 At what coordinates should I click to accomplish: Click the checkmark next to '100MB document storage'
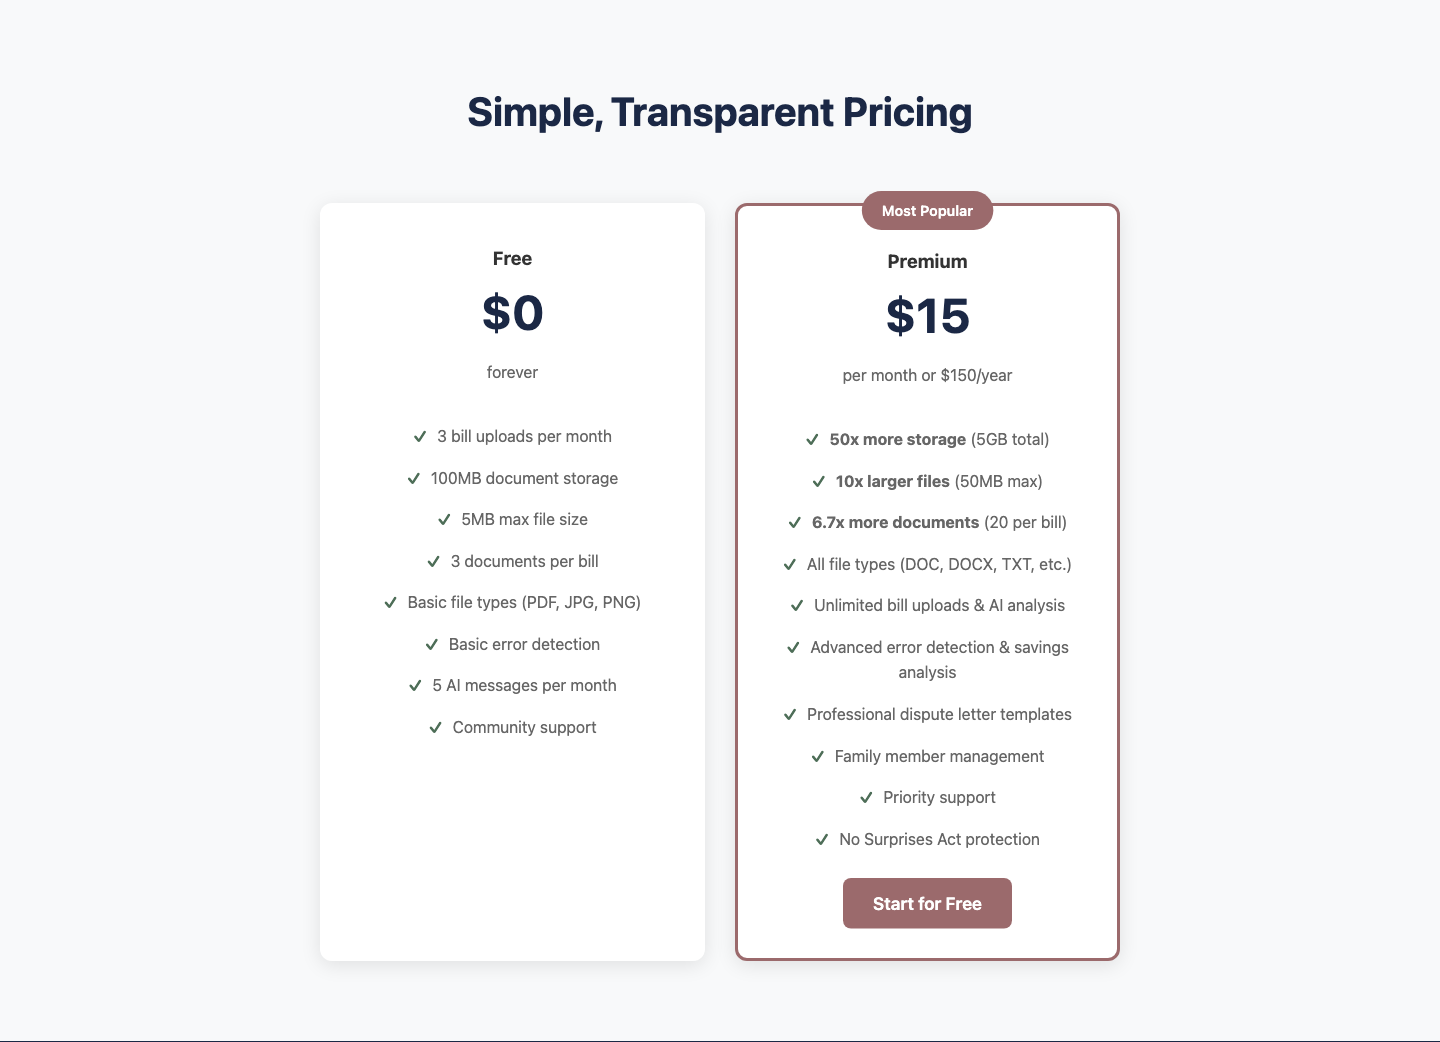(x=413, y=478)
